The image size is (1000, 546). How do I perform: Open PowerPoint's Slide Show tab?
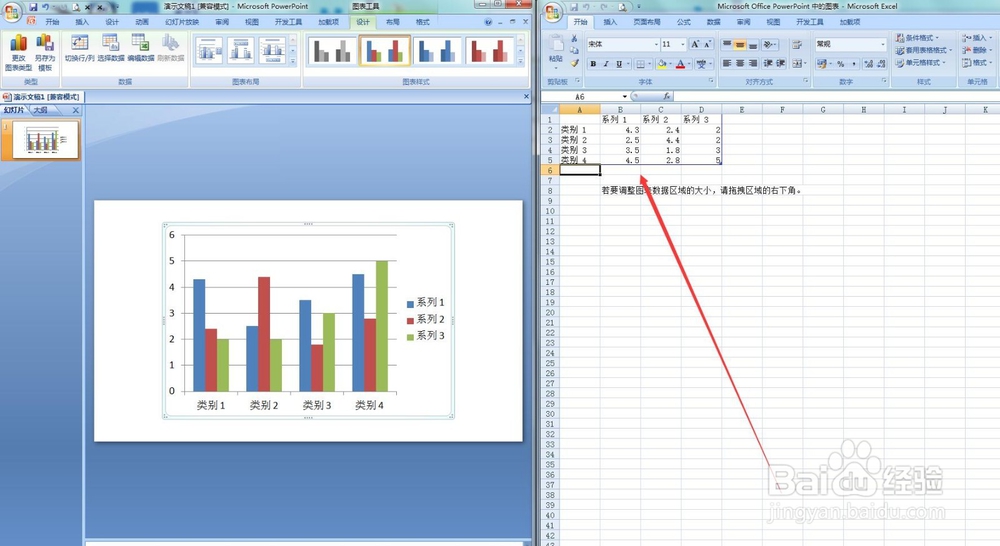click(182, 22)
